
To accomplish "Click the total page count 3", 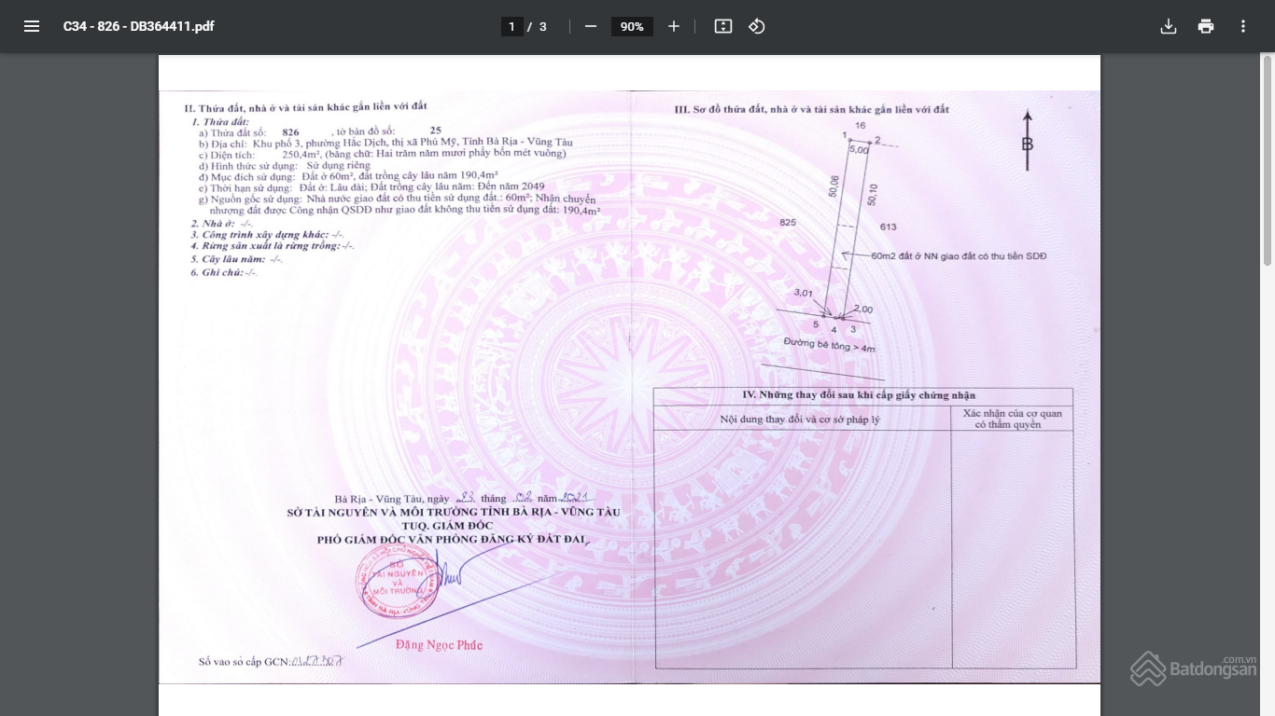I will tap(543, 27).
